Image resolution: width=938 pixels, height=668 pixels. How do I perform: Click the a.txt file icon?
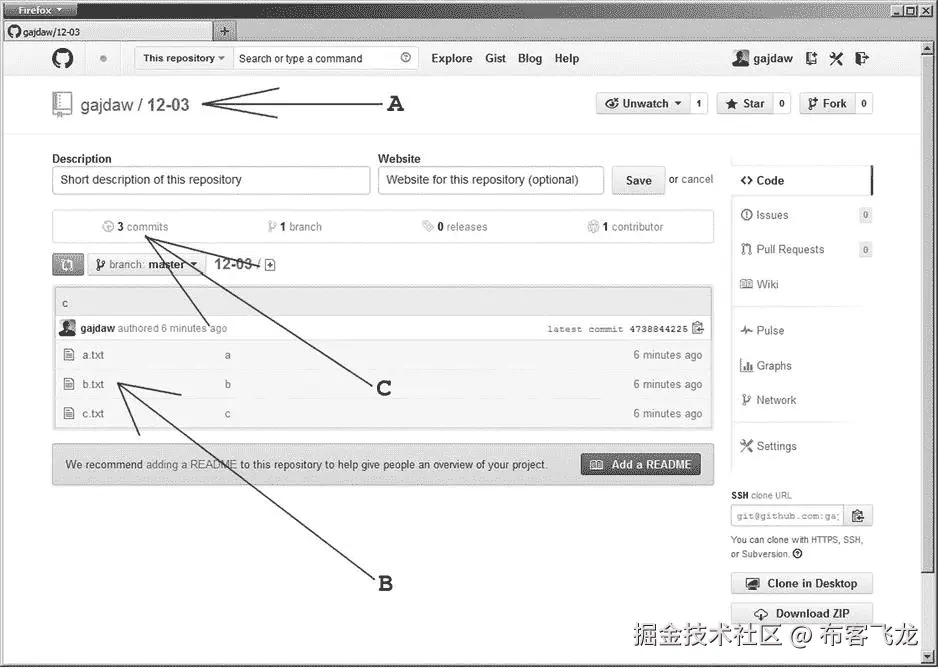69,355
